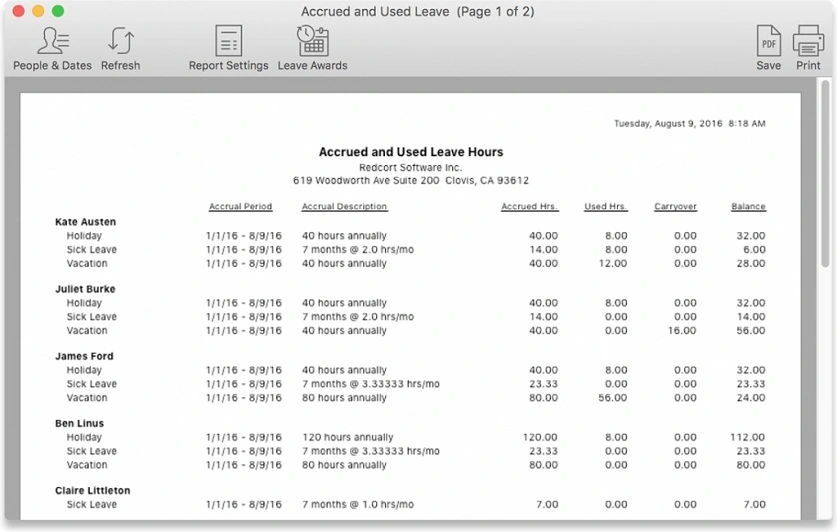
Task: Click the Accrual Description column header
Action: (x=344, y=207)
